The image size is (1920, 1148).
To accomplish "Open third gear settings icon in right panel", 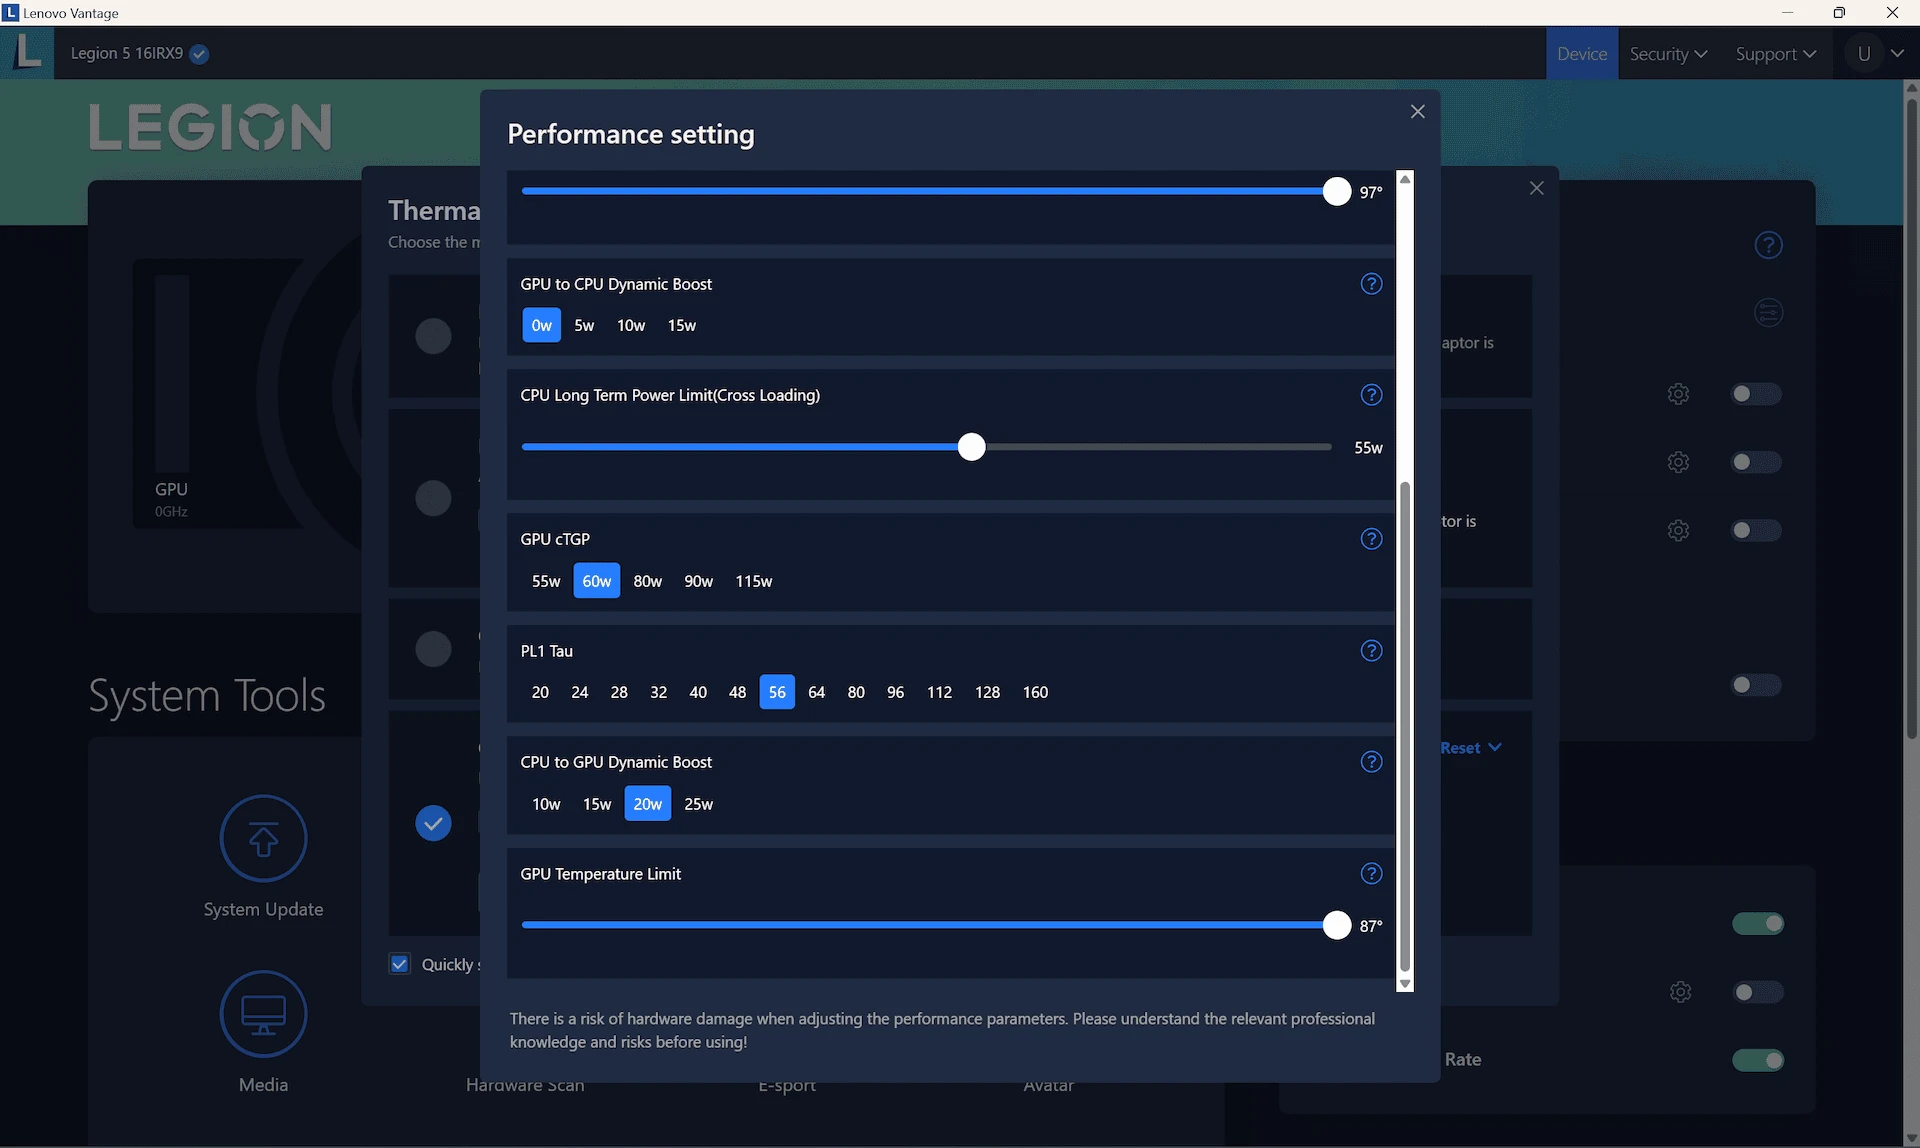I will [1678, 530].
